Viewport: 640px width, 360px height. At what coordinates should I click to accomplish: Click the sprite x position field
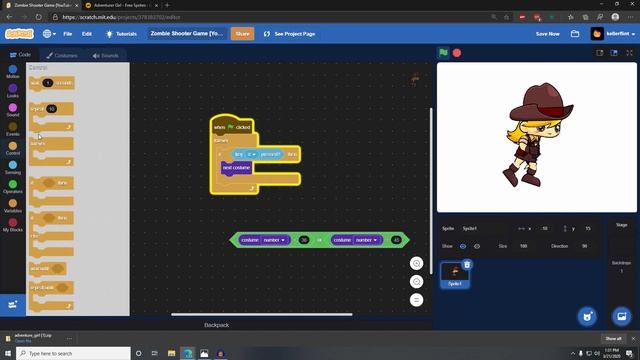point(545,228)
